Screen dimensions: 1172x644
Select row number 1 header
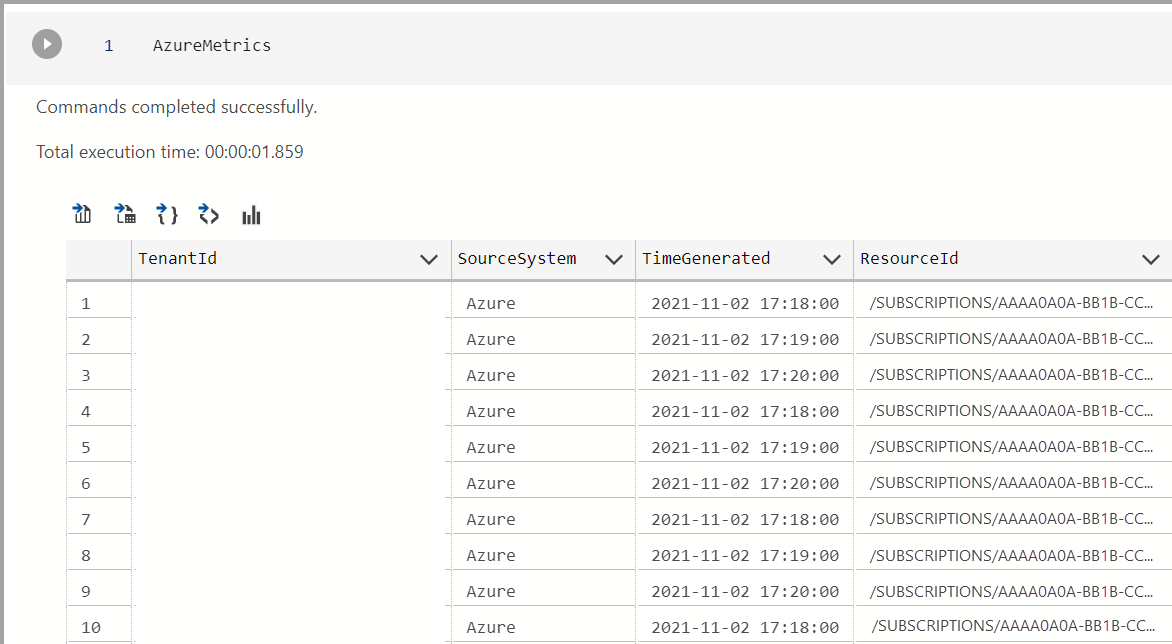86,304
